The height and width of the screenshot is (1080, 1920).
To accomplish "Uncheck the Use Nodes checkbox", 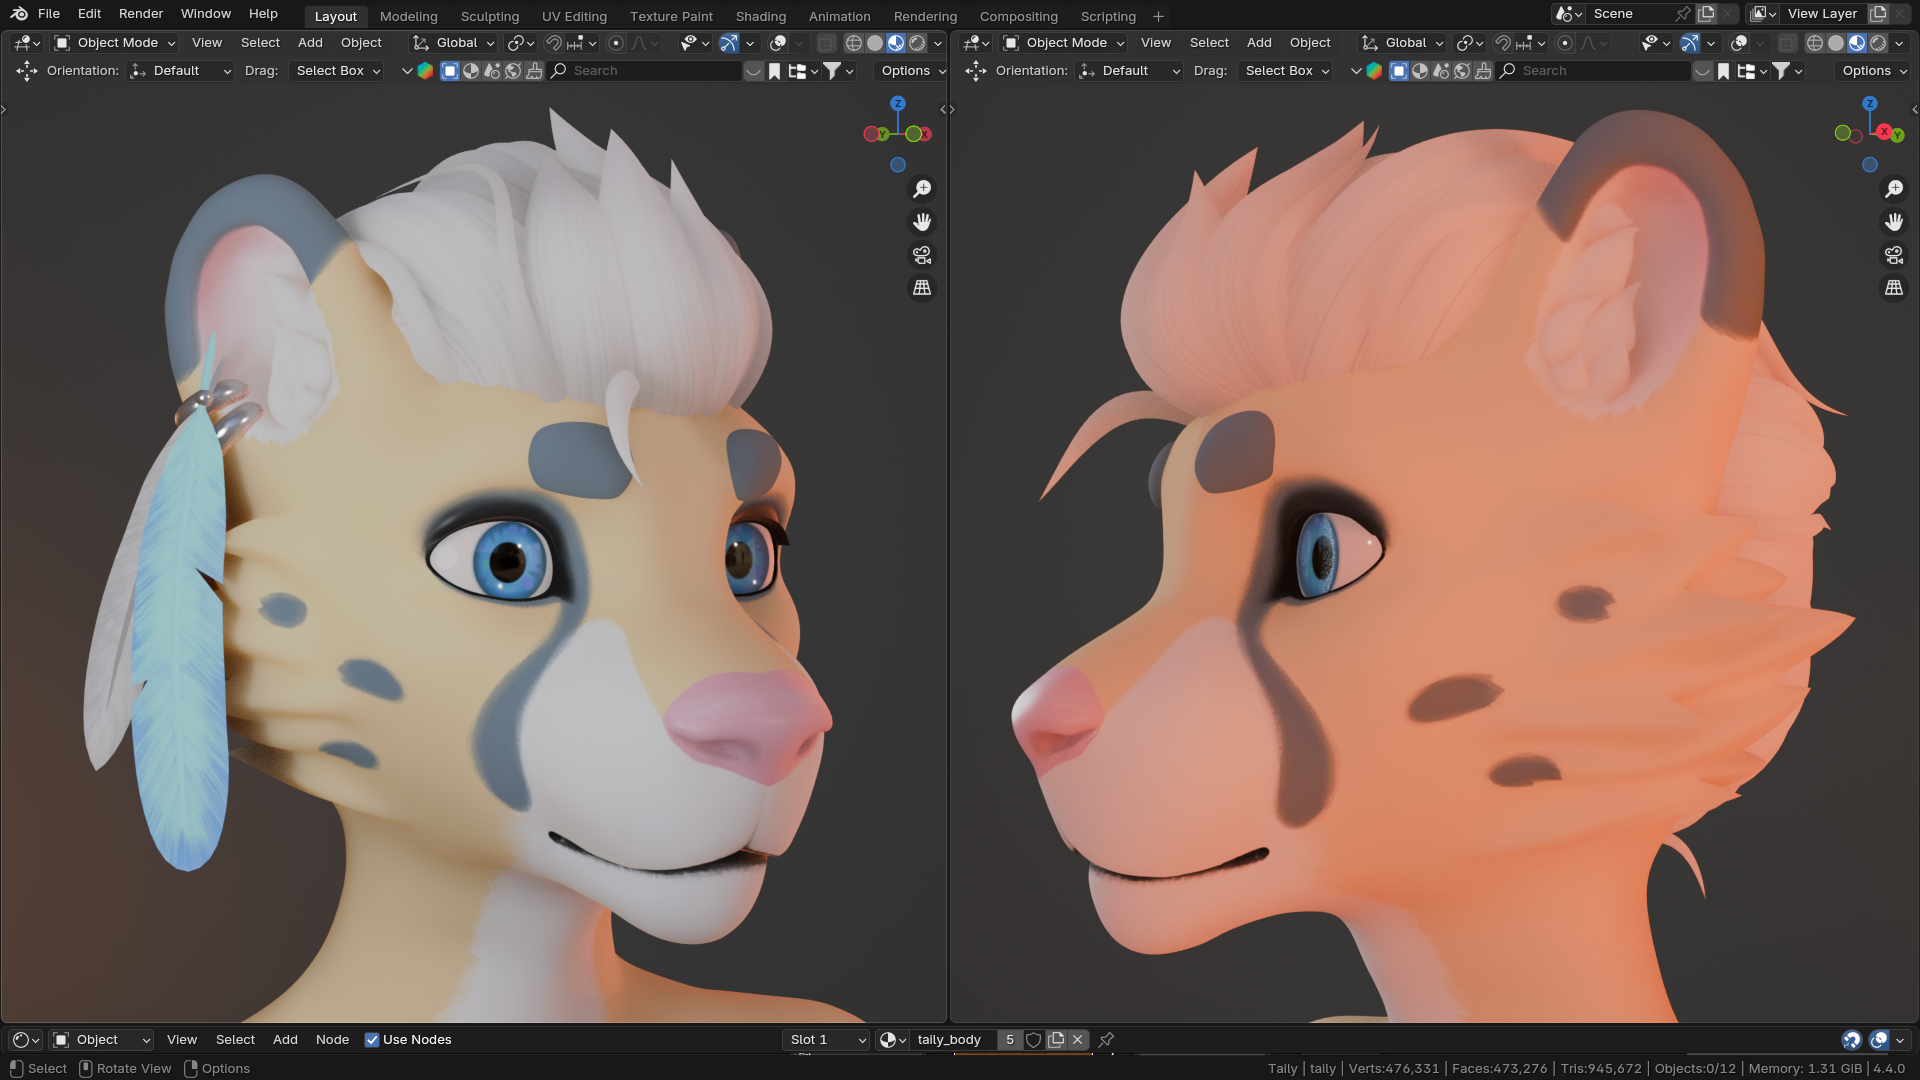I will tap(372, 1040).
